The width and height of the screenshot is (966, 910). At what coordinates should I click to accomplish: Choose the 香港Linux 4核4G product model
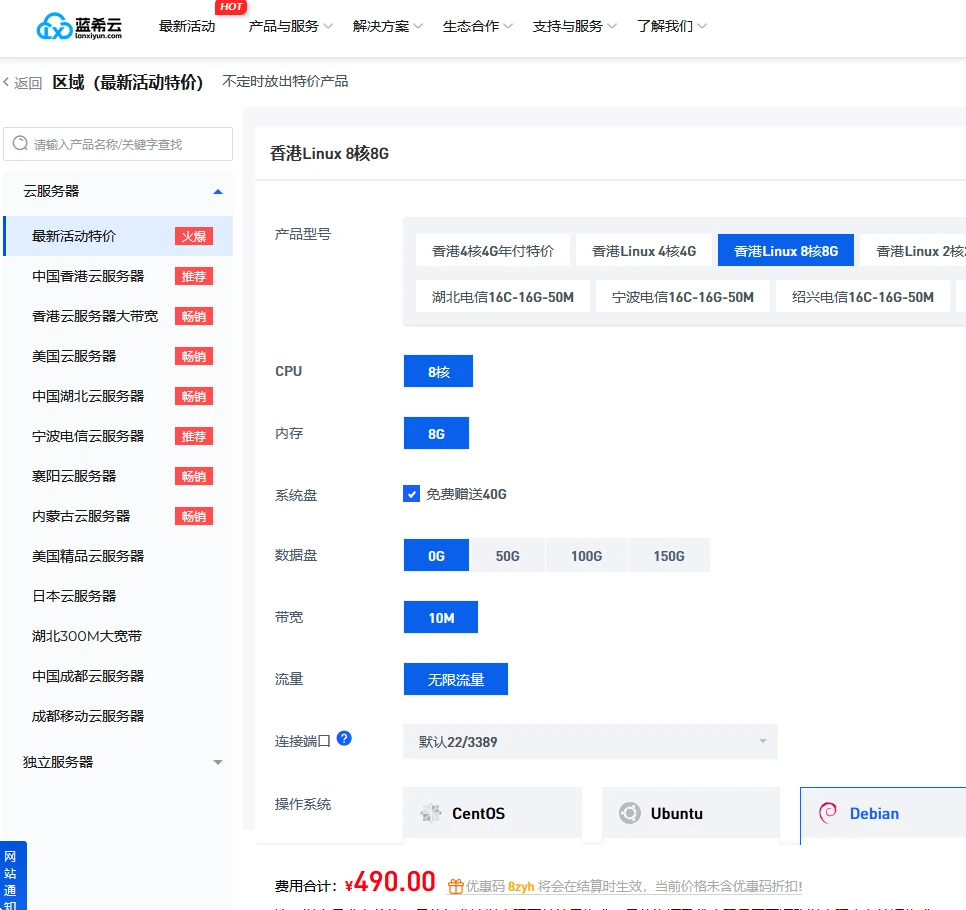click(643, 251)
